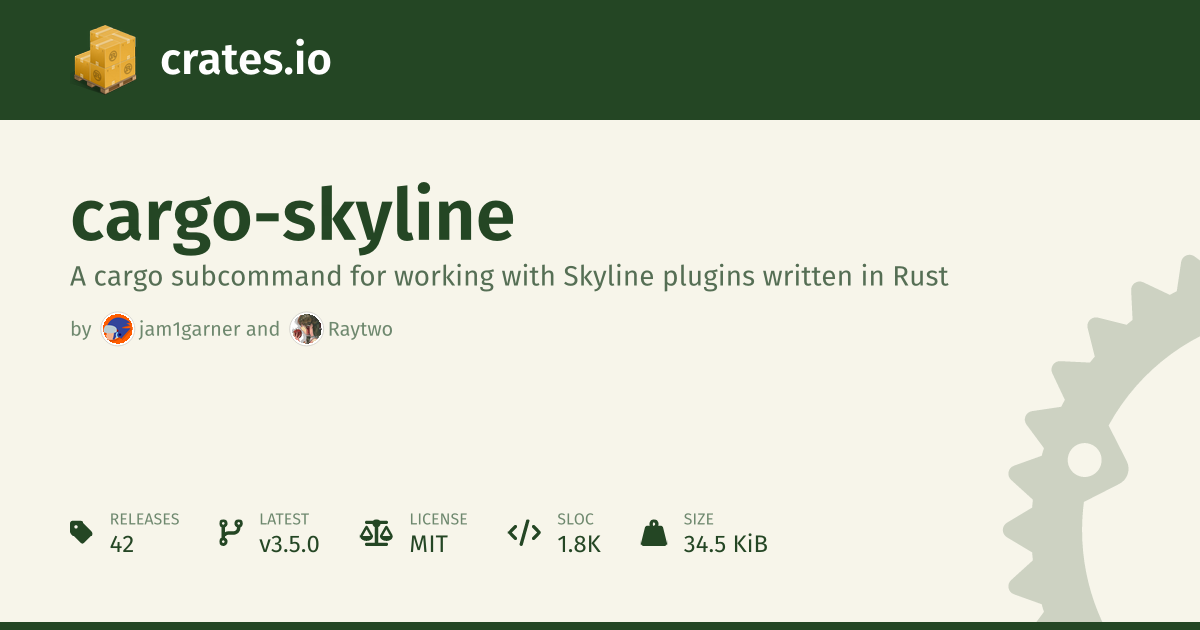Click the branch icon beside Latest

click(230, 532)
